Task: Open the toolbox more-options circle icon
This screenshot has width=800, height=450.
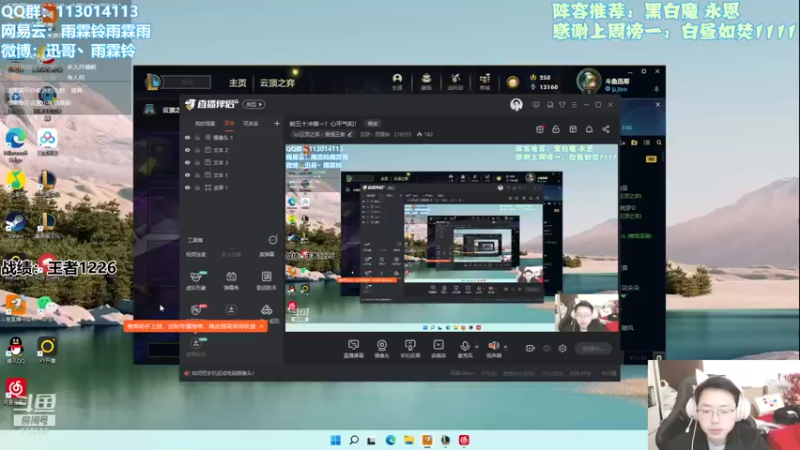Action: click(x=273, y=240)
